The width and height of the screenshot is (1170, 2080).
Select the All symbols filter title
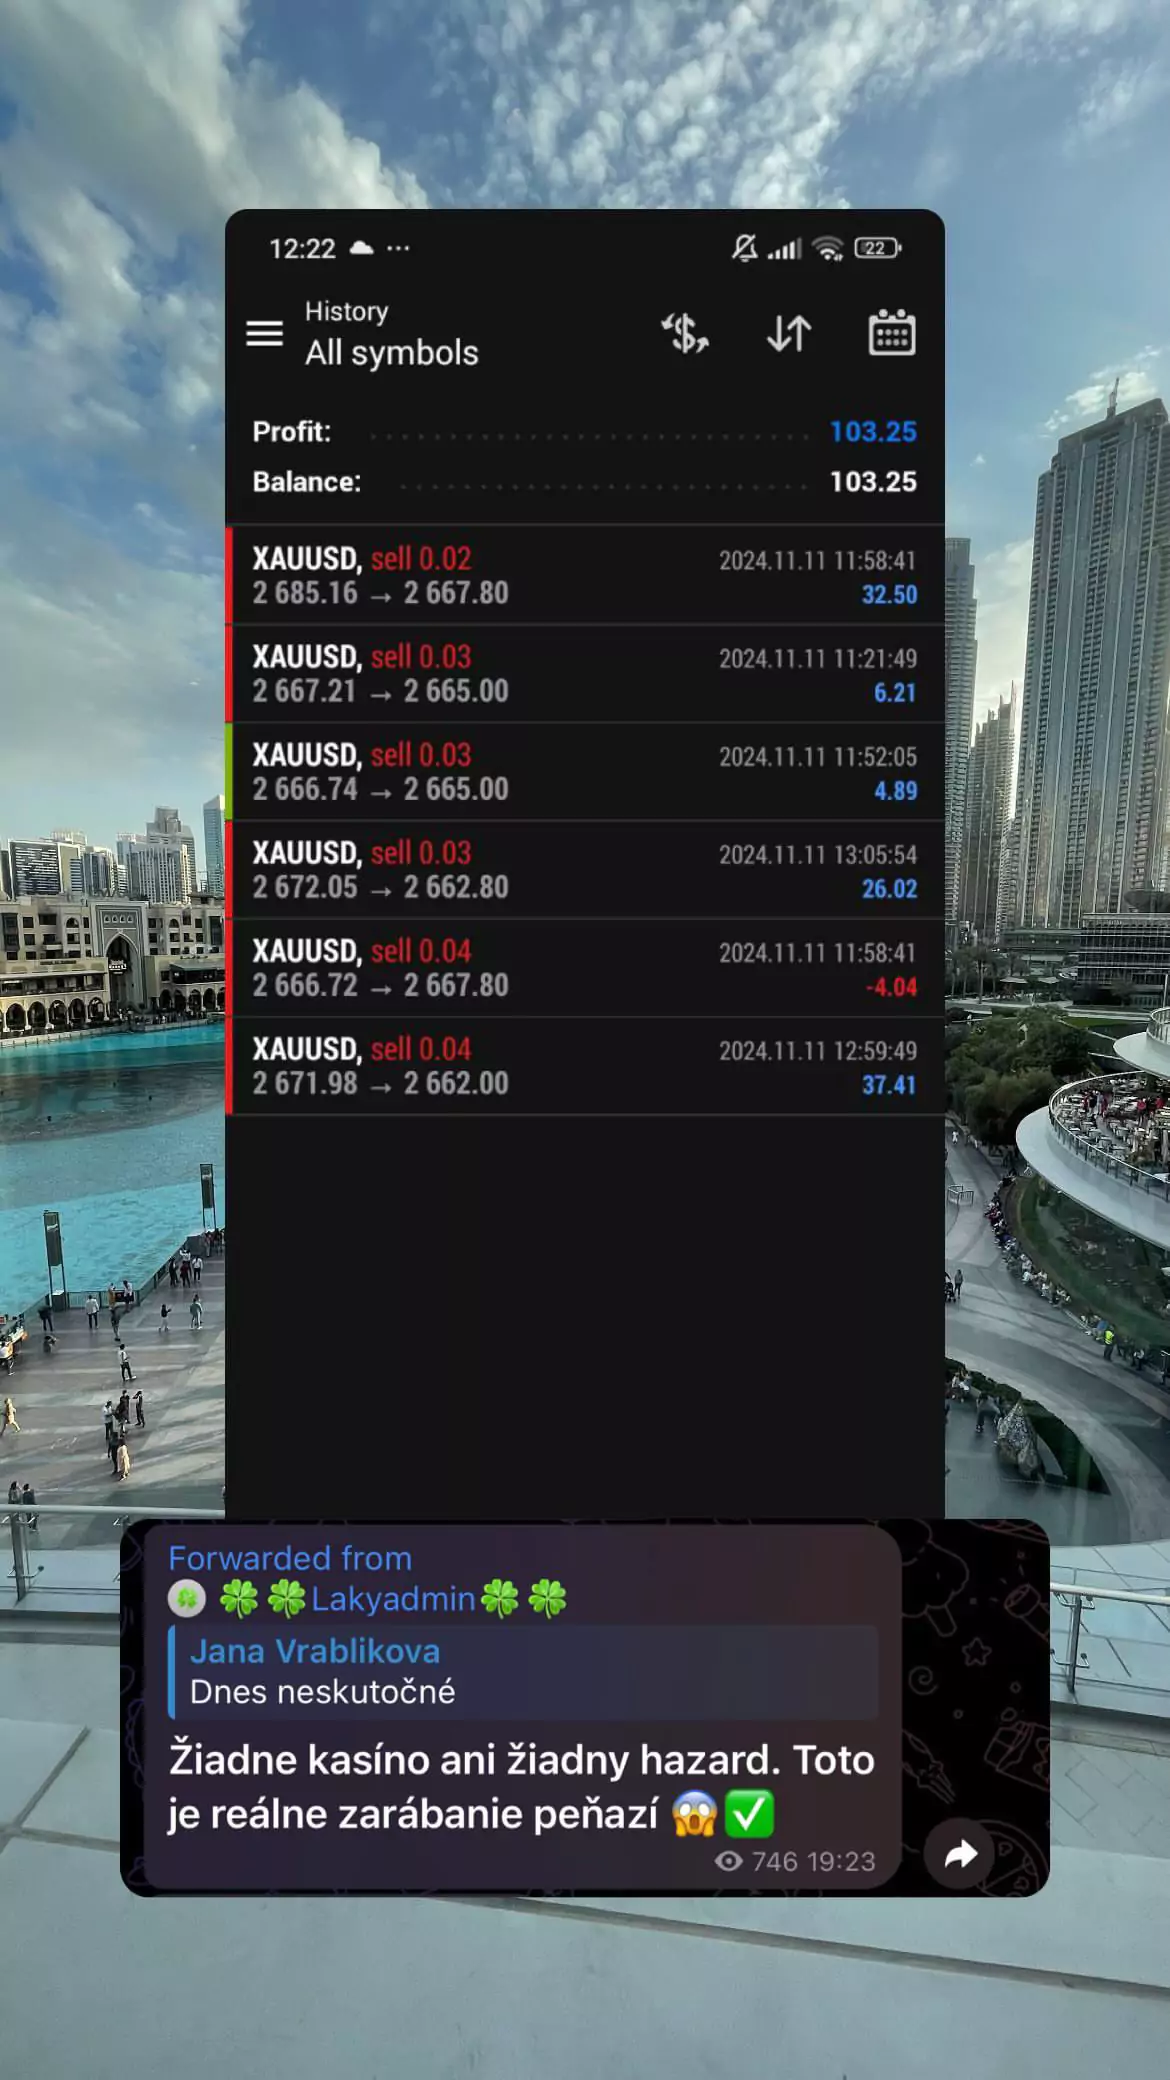tap(392, 353)
